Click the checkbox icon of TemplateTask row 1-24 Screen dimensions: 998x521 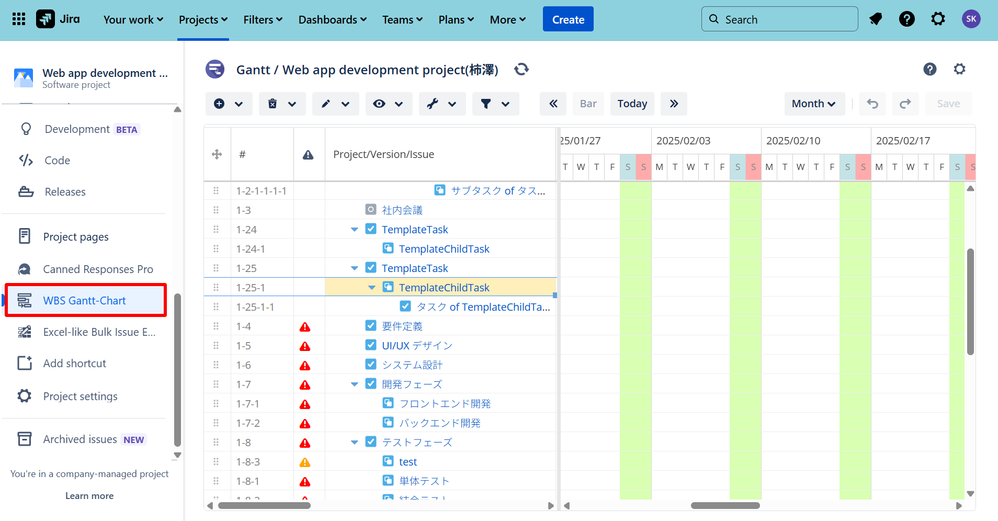(x=371, y=229)
